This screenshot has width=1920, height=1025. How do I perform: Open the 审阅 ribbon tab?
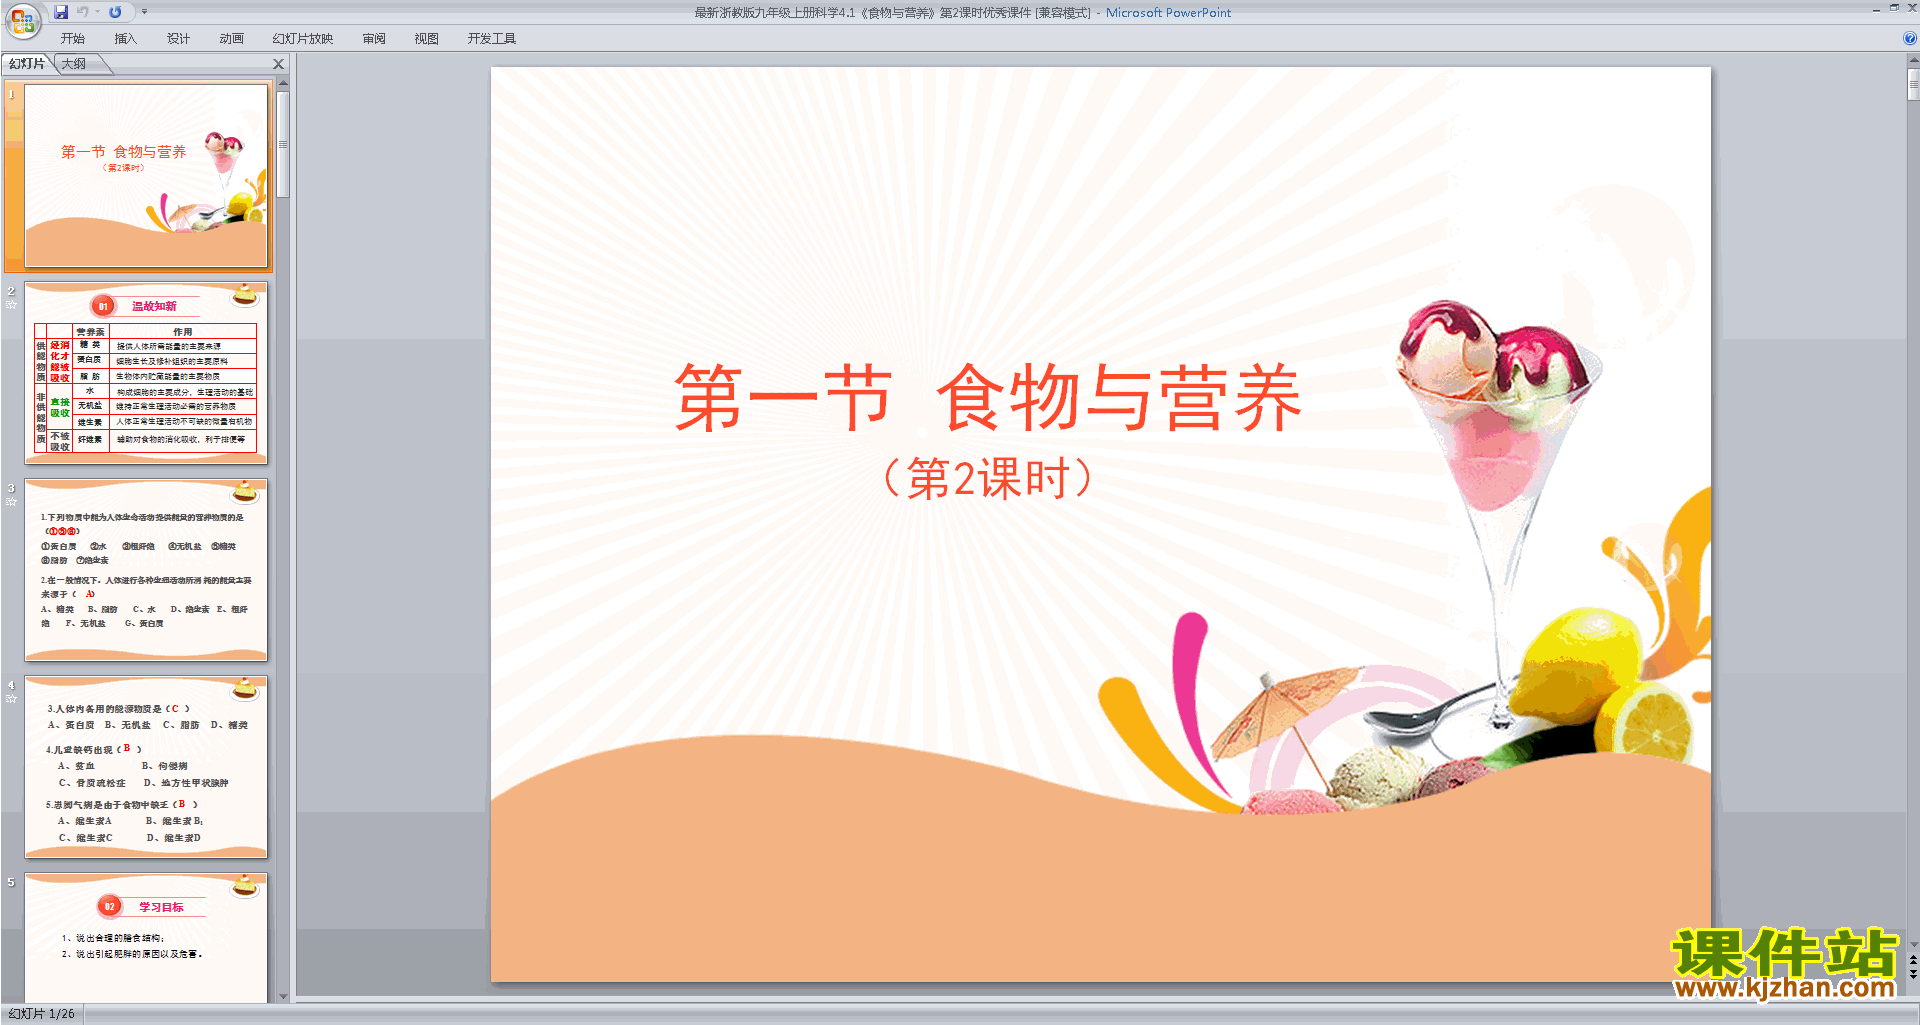coord(374,39)
